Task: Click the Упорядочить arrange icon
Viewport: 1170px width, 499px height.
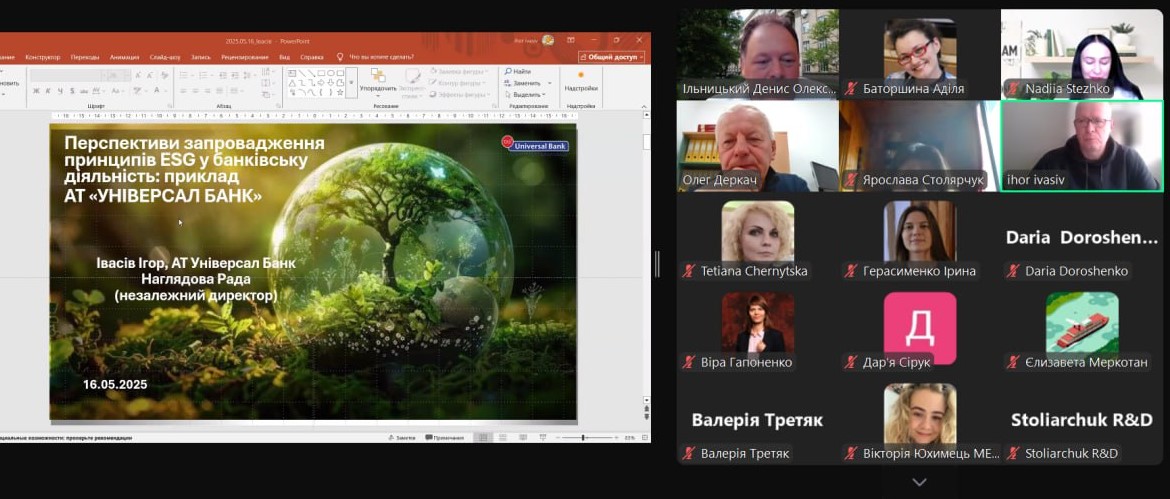Action: click(378, 79)
